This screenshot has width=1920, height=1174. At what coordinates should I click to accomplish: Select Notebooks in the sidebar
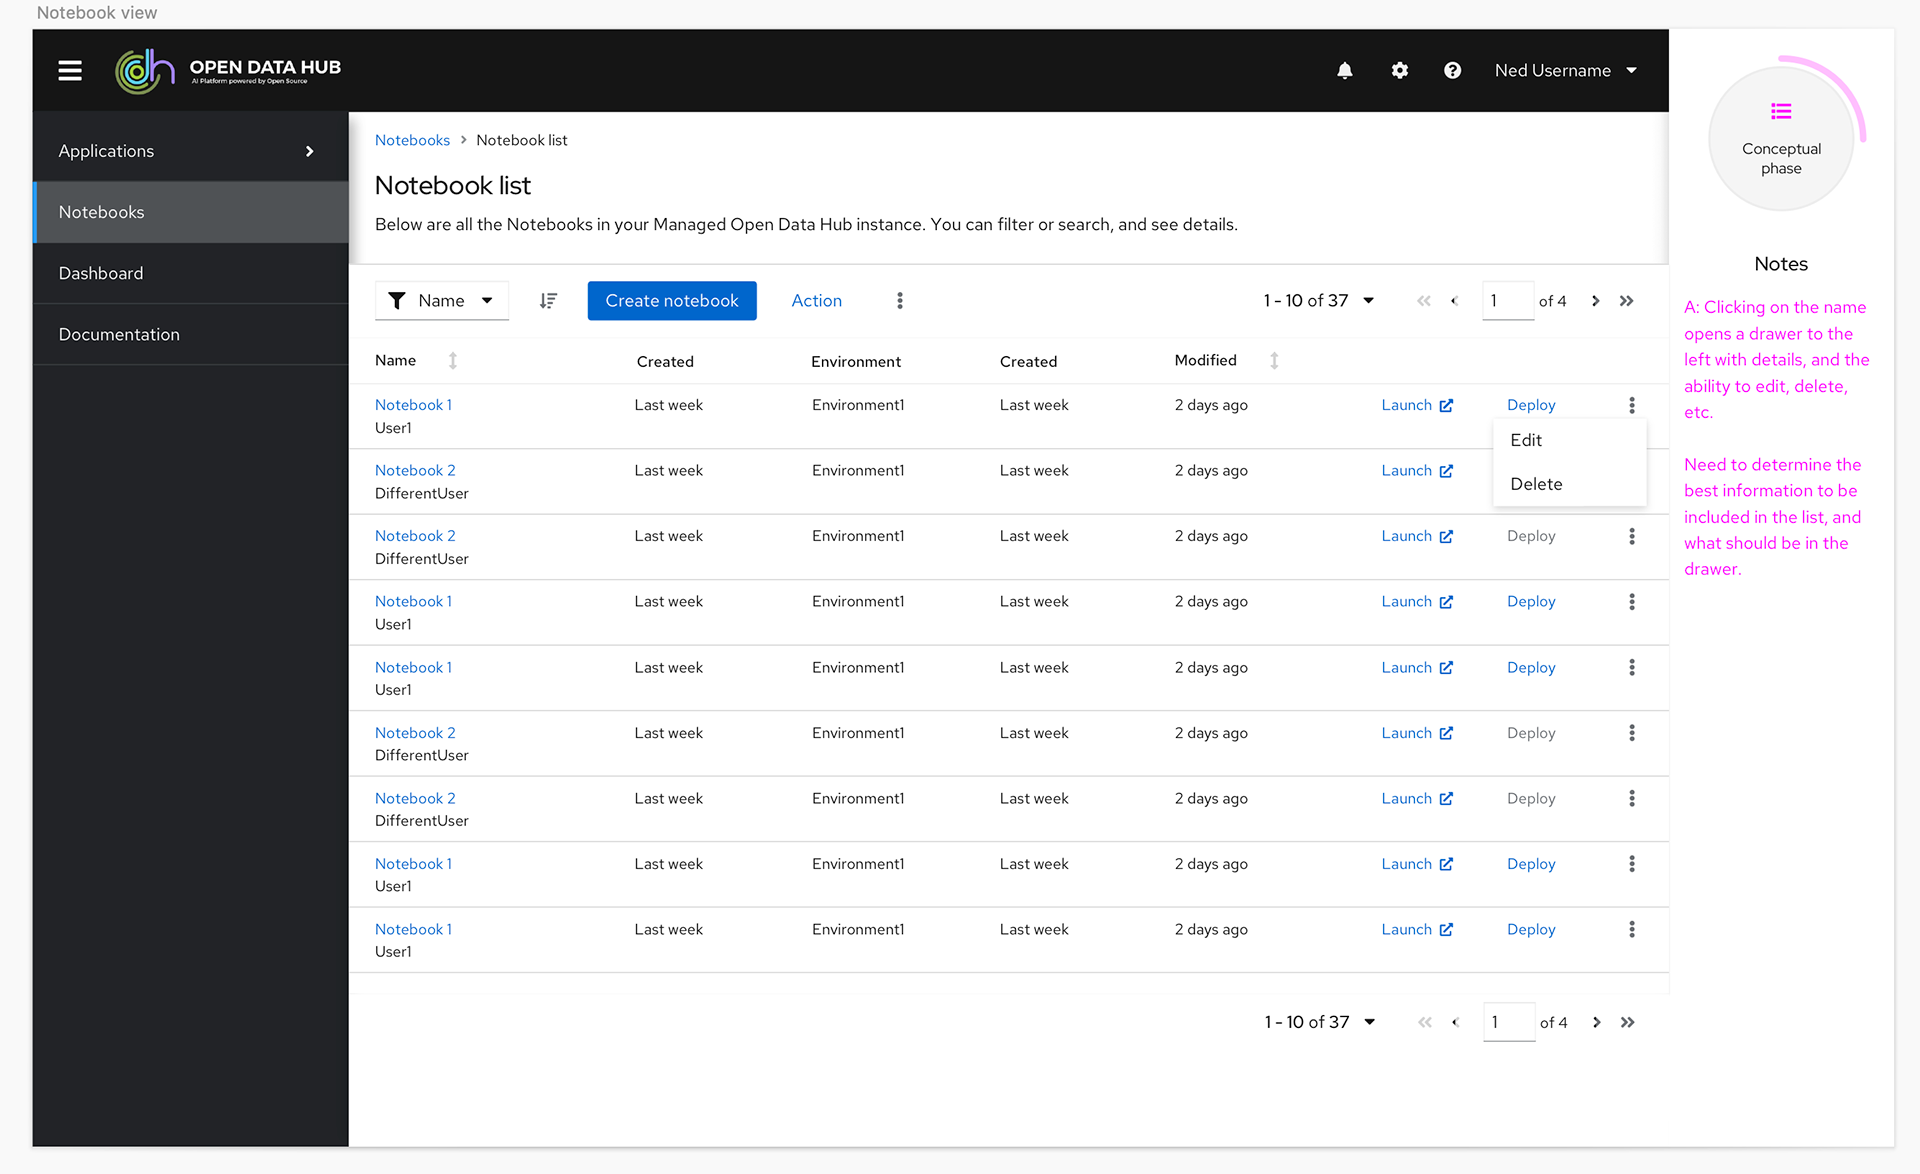191,212
